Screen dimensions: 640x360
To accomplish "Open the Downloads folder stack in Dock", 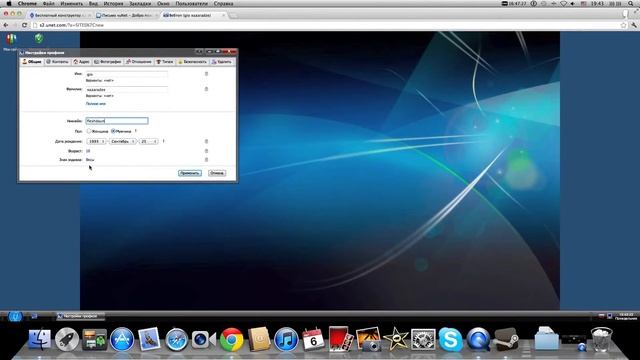I will point(547,339).
